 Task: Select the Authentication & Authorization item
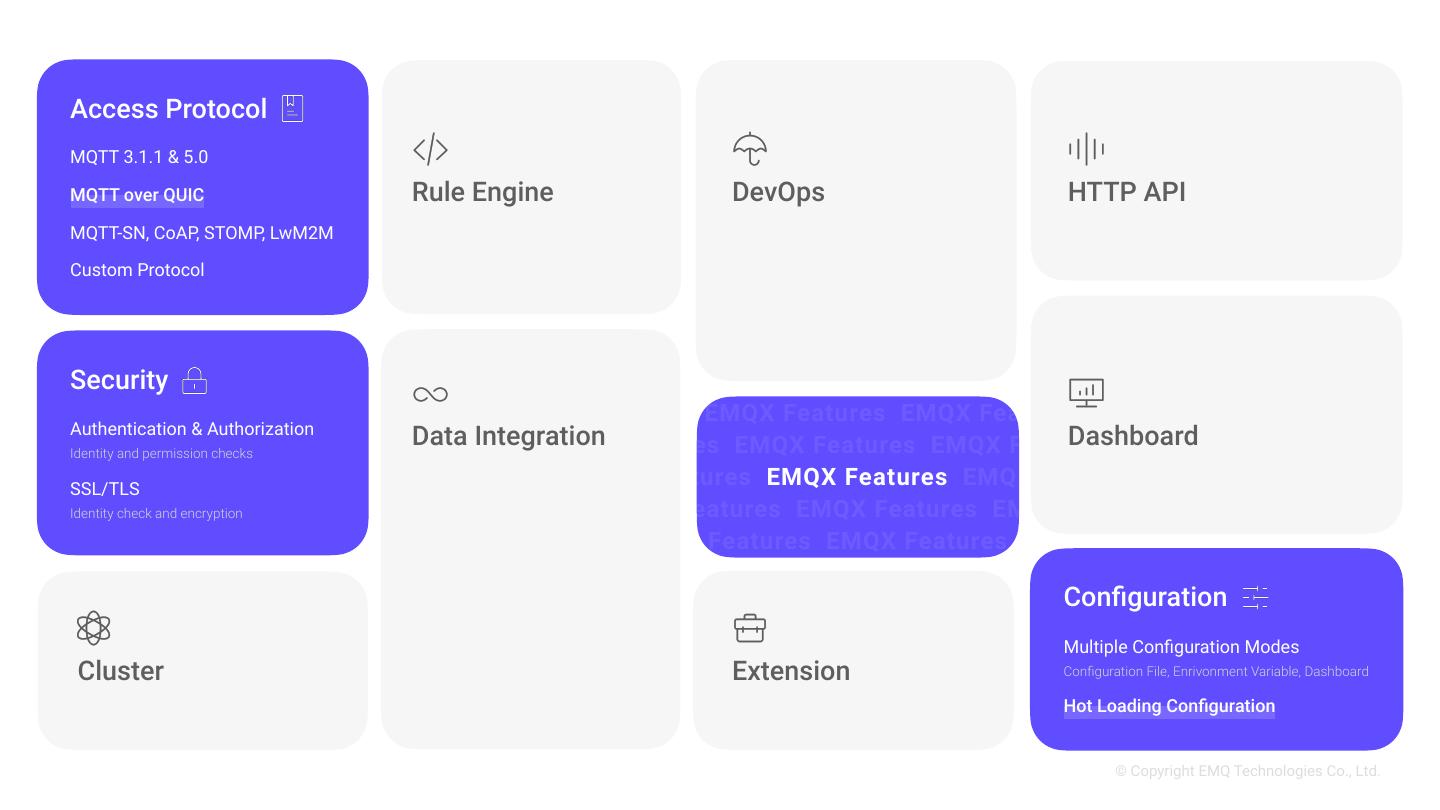click(x=192, y=429)
